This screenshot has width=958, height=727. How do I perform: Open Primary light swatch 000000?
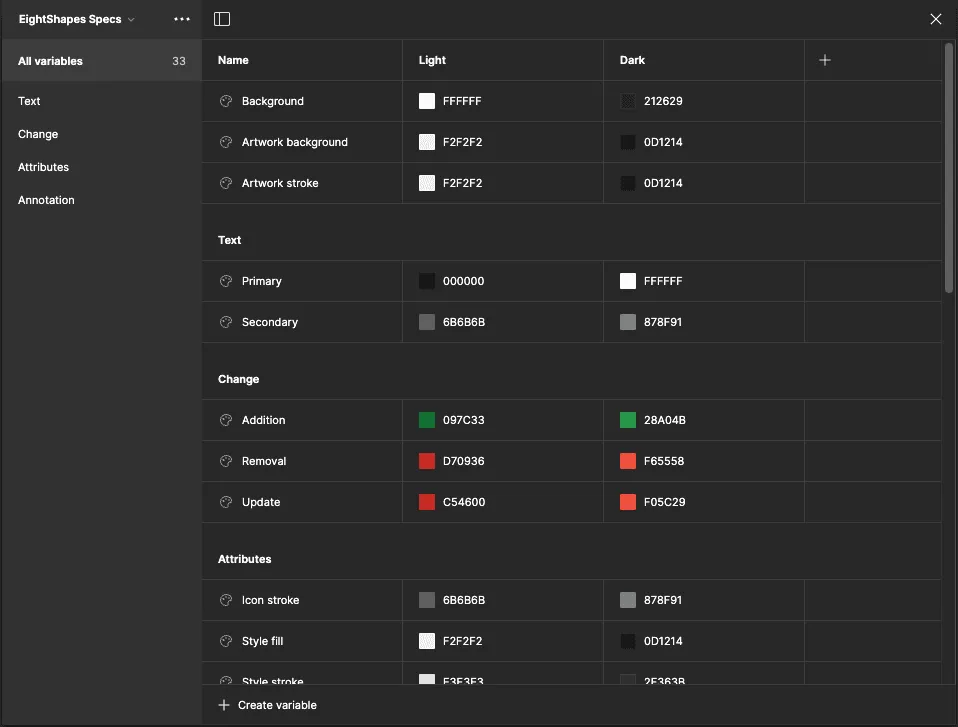click(426, 281)
